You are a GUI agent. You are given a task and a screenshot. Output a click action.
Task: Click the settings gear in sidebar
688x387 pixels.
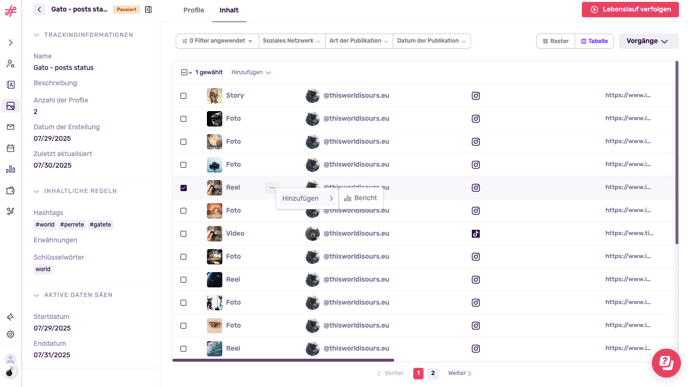pyautogui.click(x=11, y=334)
